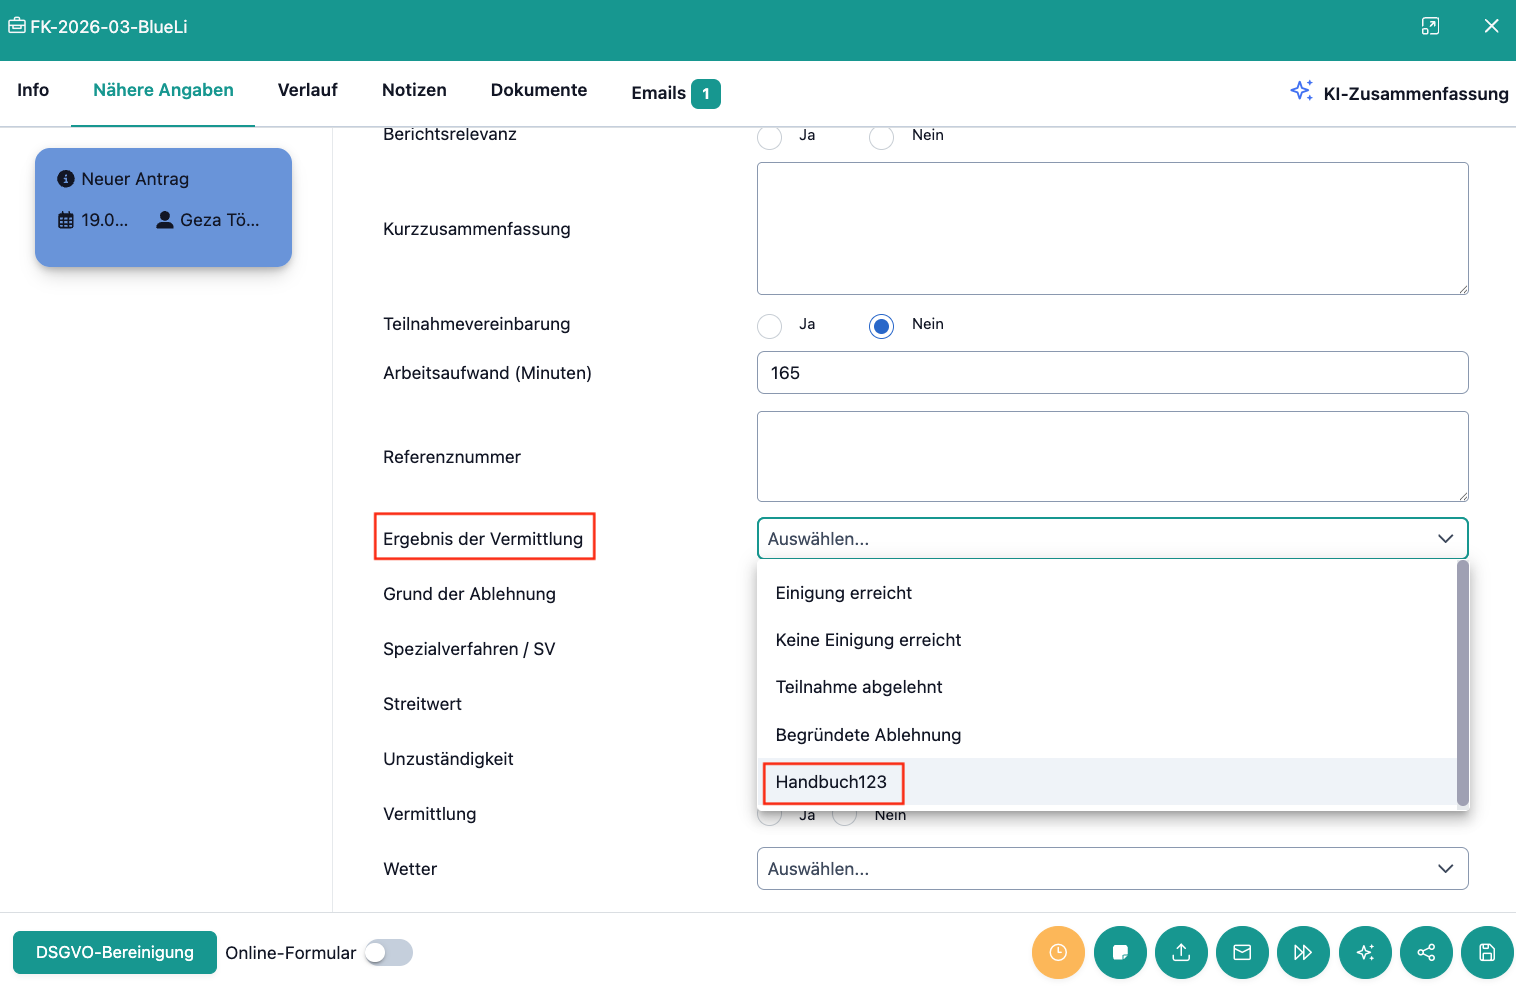The height and width of the screenshot is (987, 1516).
Task: Click the DSGVO-Bereinigung button
Action: click(x=115, y=952)
